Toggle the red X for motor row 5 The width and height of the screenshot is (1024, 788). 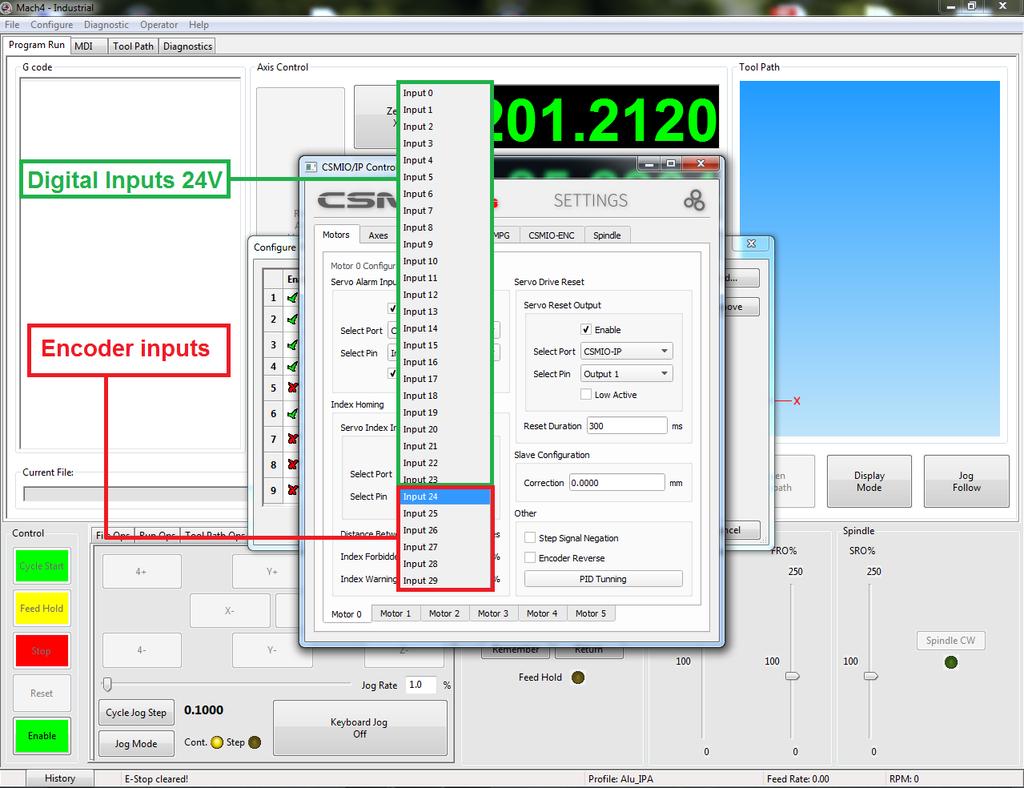coord(293,388)
